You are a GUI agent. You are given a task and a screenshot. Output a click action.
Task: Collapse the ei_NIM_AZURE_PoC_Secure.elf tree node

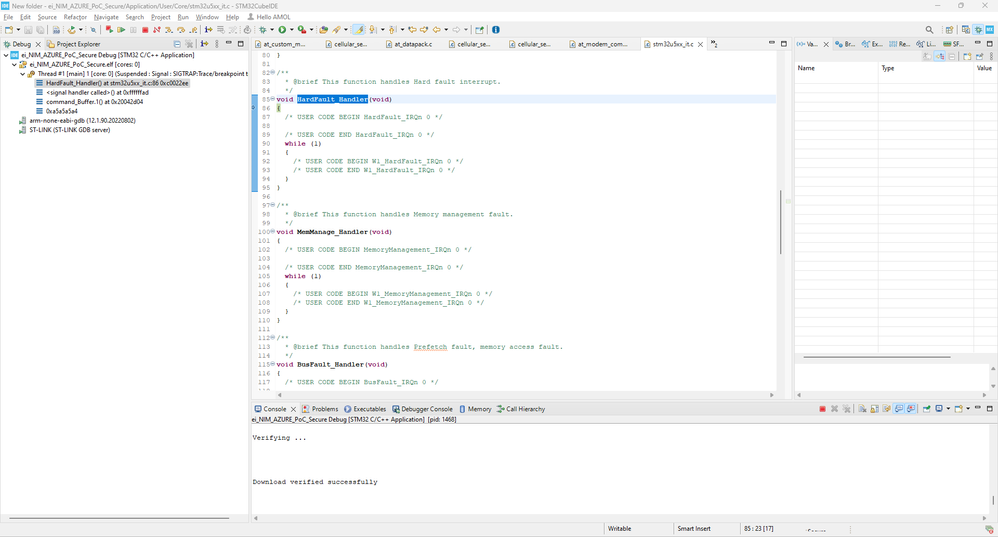(x=15, y=64)
